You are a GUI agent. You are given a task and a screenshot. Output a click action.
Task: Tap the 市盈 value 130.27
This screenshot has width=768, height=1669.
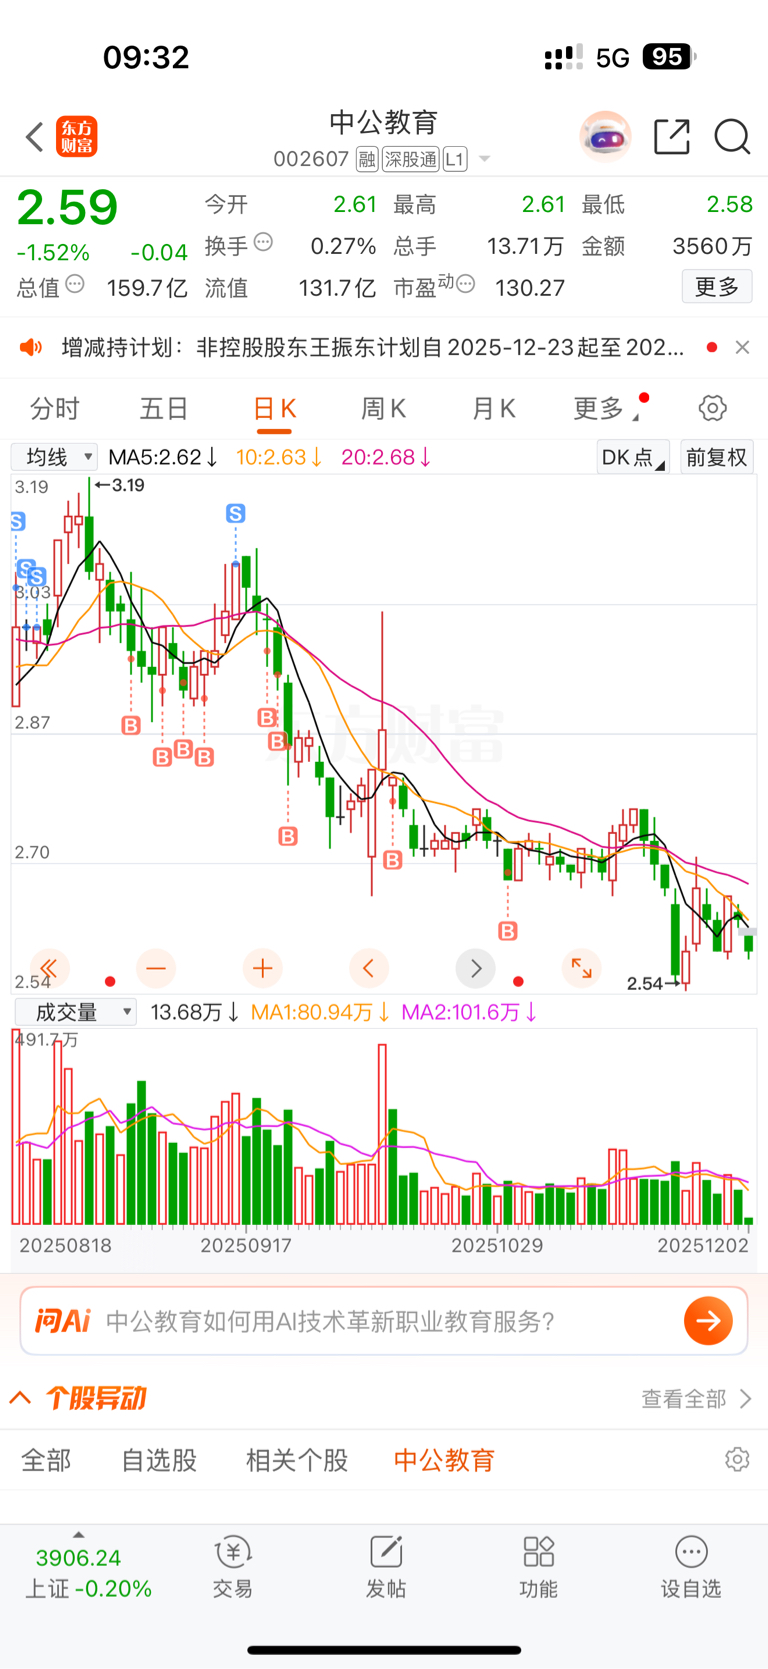[530, 288]
